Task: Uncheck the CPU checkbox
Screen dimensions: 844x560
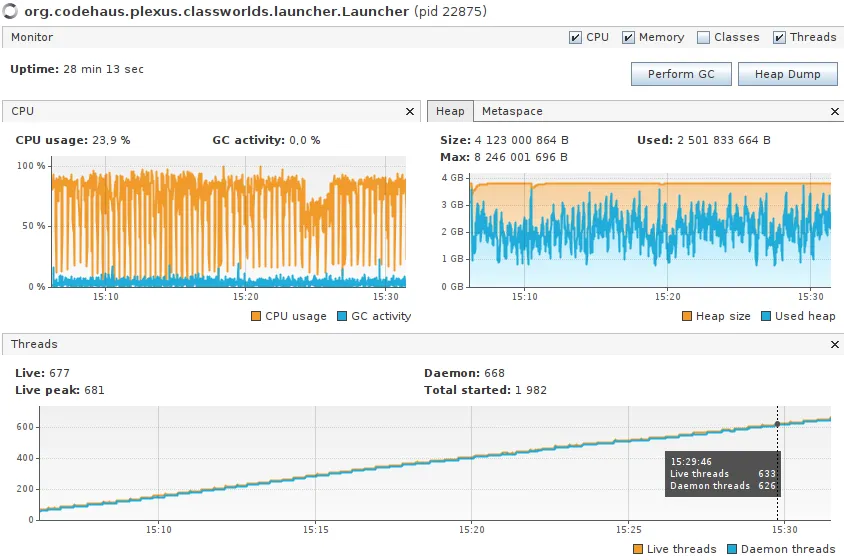Action: (x=575, y=37)
